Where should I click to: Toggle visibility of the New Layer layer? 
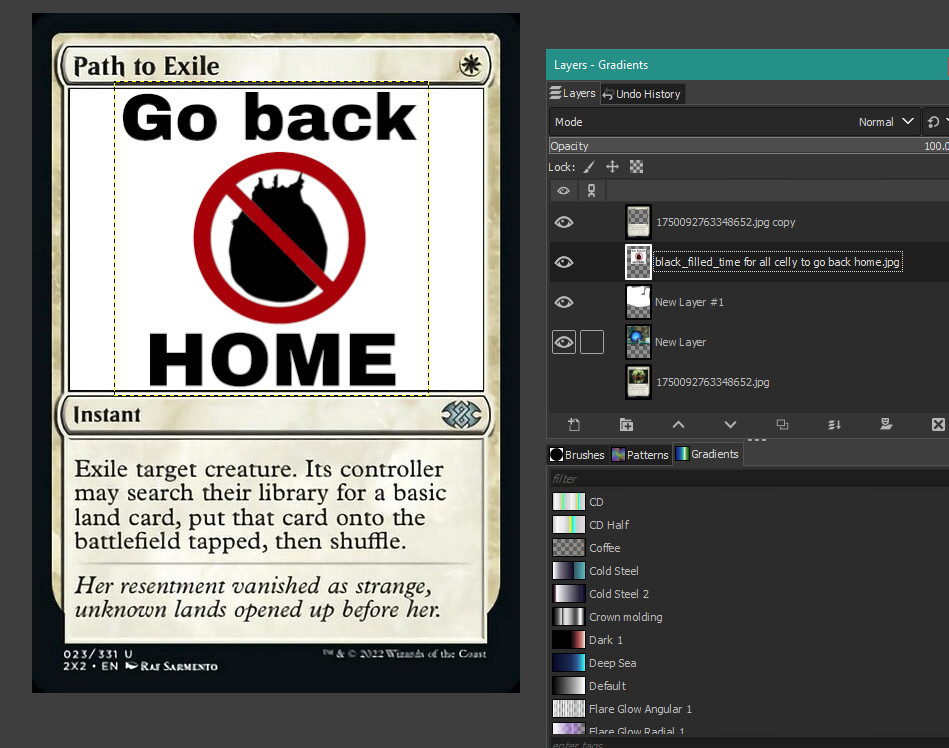(563, 342)
